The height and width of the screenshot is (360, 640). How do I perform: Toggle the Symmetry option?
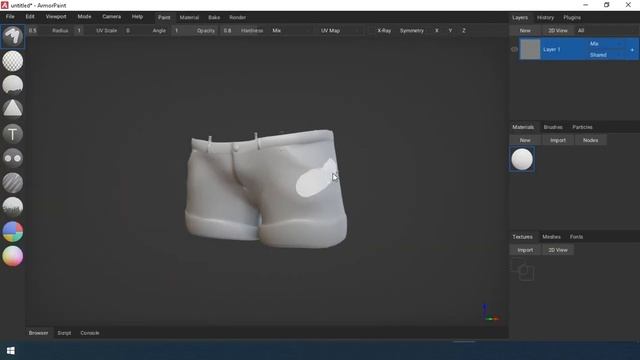(x=411, y=31)
